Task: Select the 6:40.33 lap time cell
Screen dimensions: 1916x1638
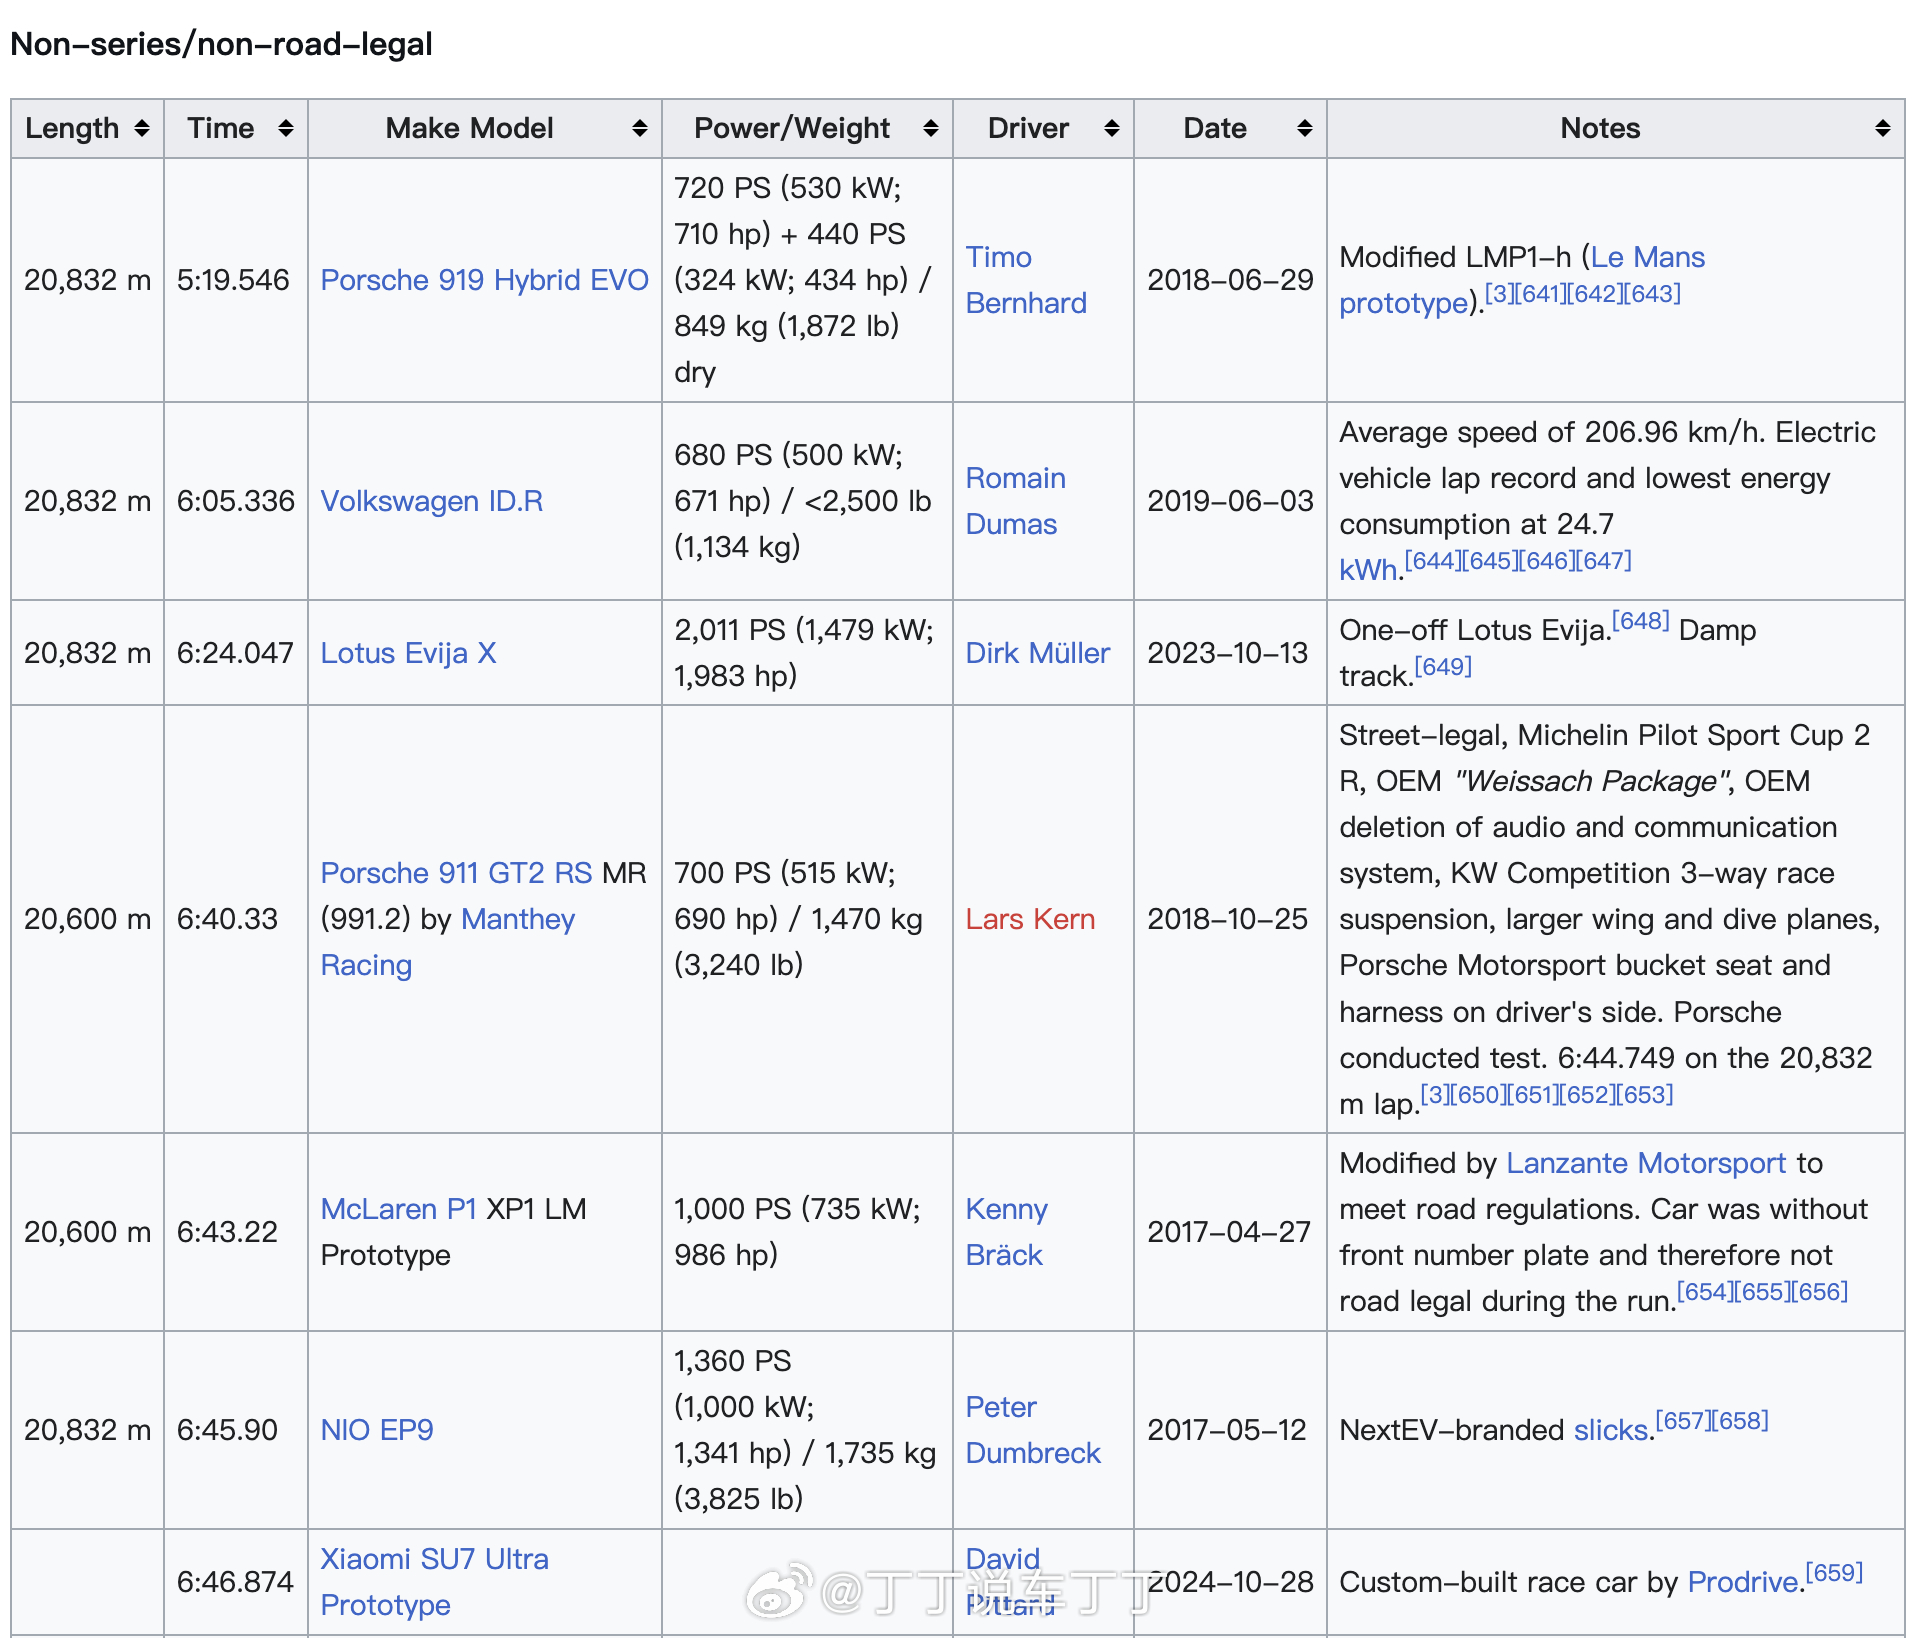Action: point(235,919)
